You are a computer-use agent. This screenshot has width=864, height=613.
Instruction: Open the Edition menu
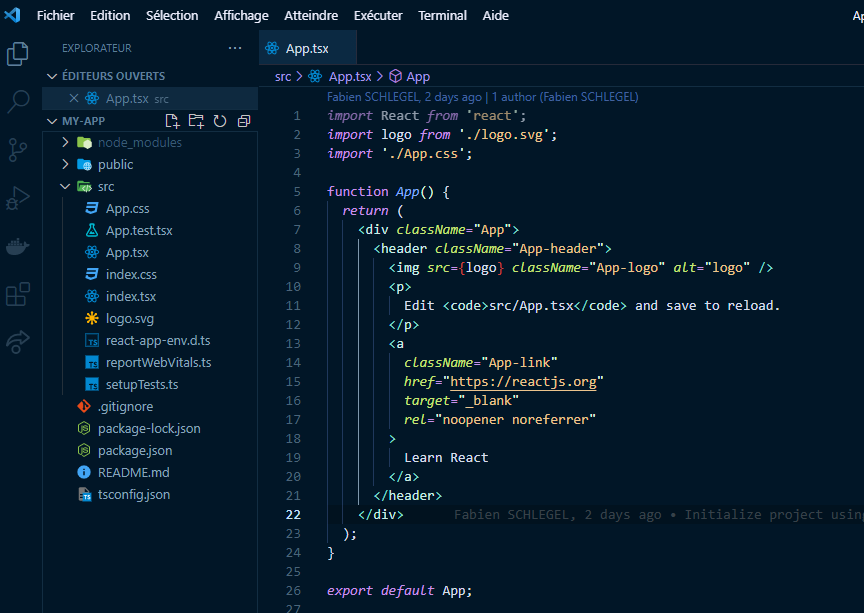110,15
